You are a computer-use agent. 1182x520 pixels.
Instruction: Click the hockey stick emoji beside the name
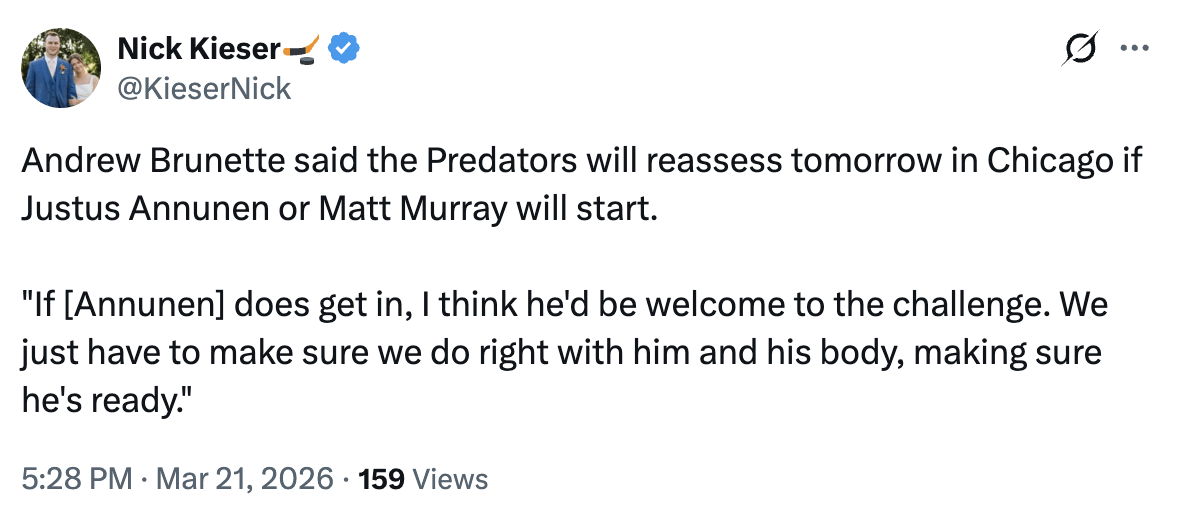coord(302,47)
